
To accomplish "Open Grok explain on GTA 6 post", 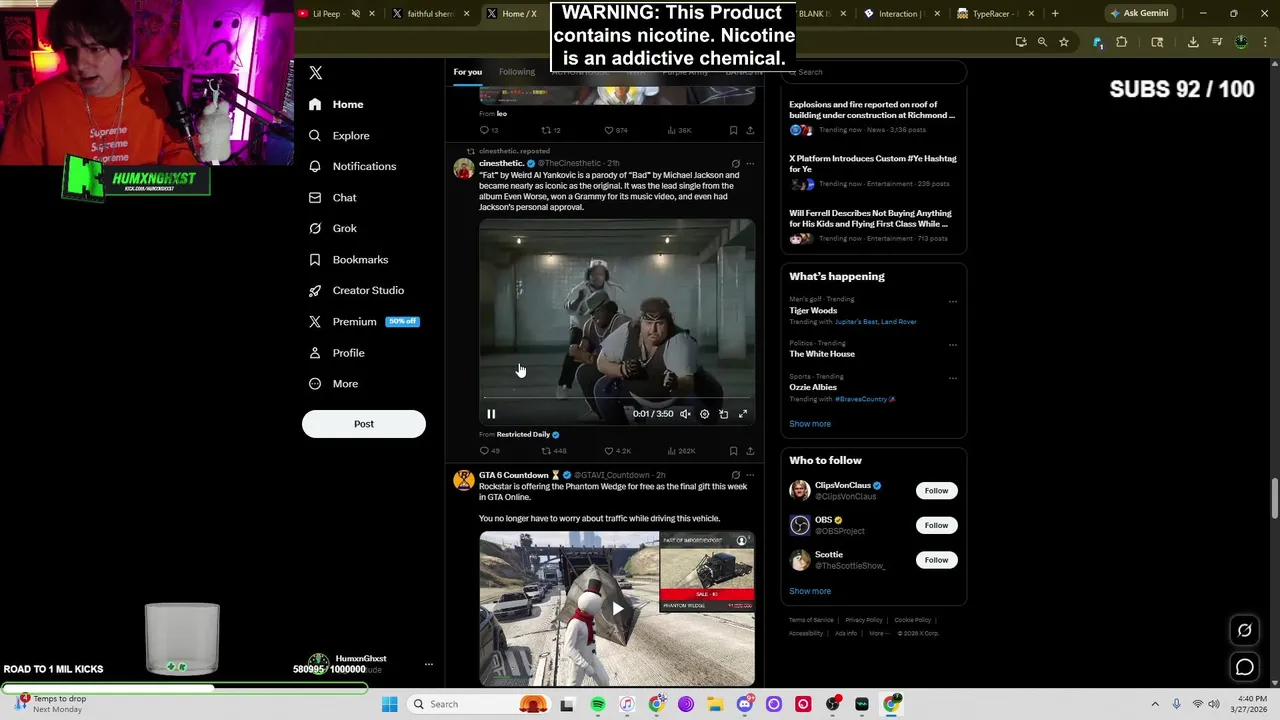I will point(735,475).
